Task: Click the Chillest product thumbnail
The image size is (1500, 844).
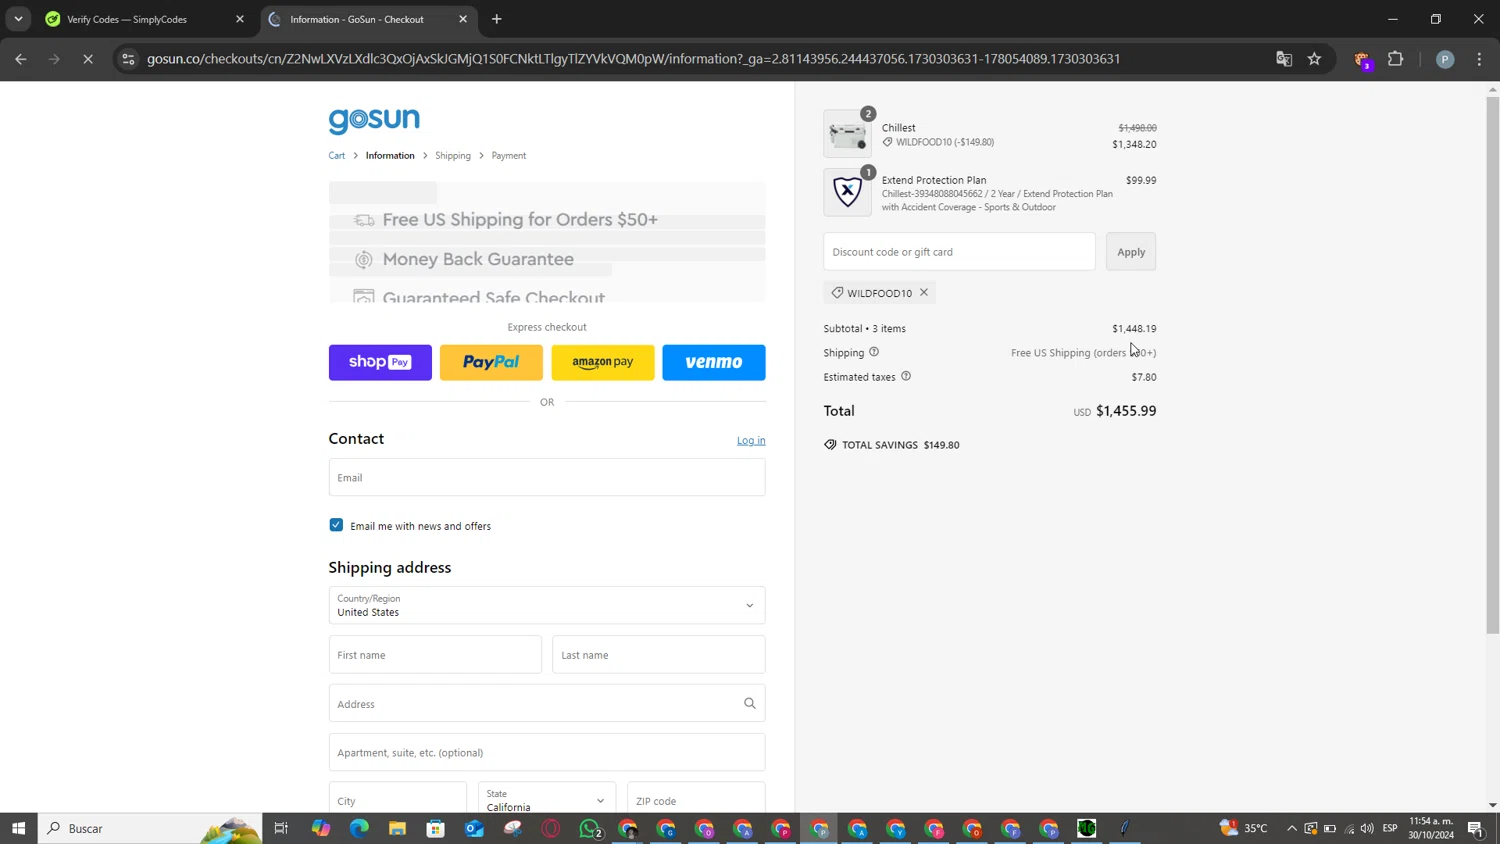Action: coord(847,134)
